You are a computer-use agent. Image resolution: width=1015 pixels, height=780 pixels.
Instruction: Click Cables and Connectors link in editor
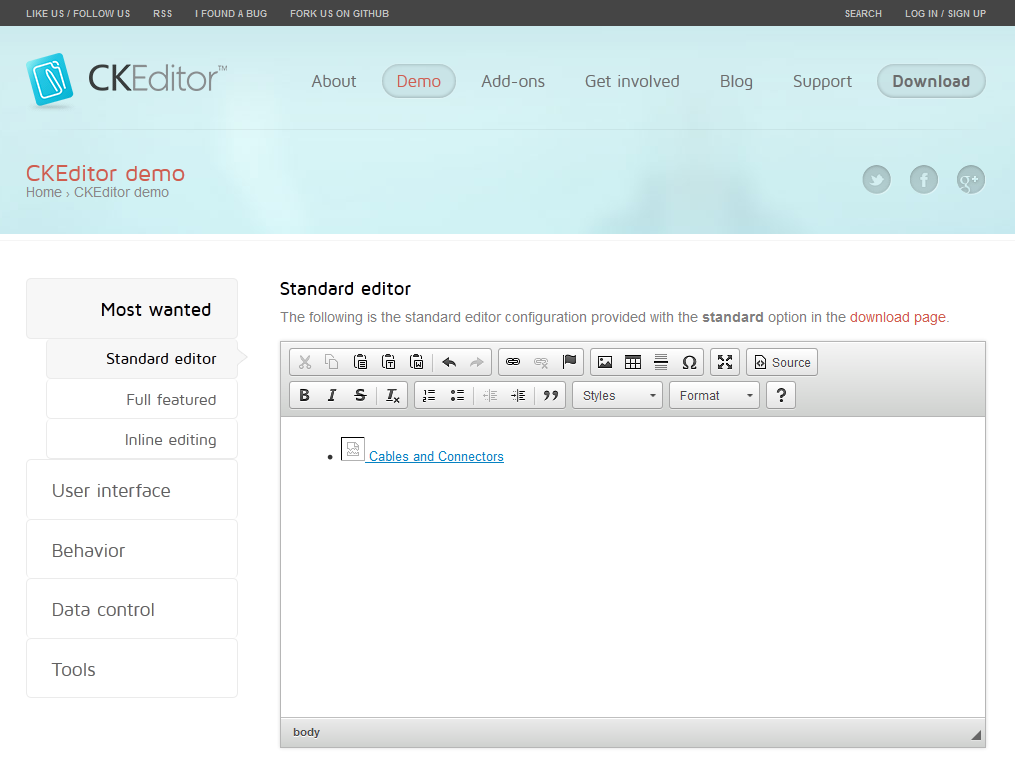pyautogui.click(x=436, y=456)
